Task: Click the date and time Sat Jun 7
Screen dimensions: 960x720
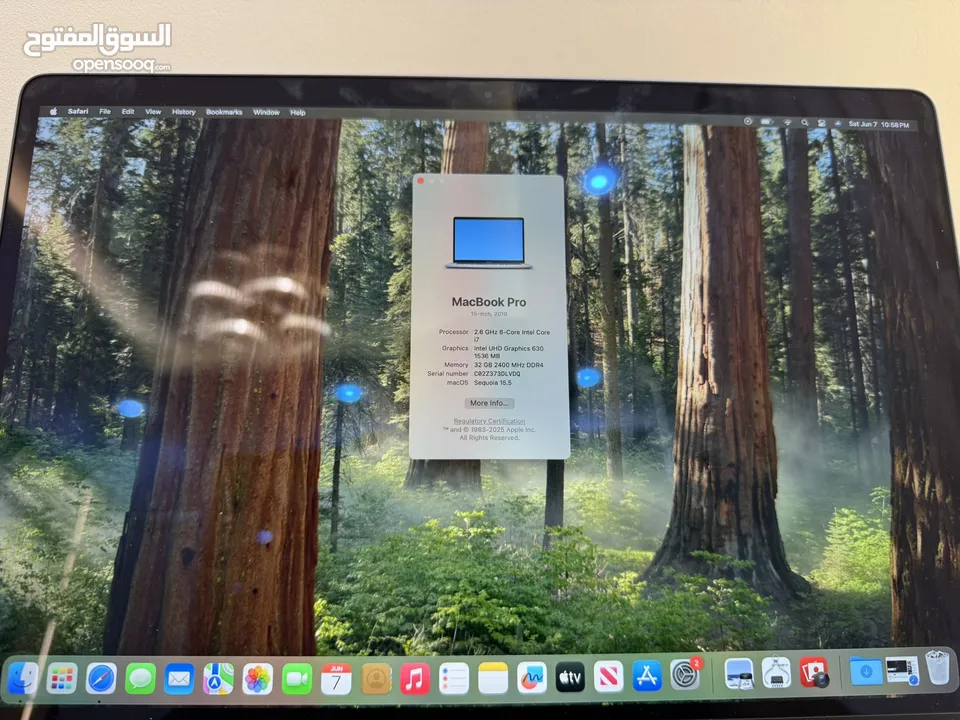Action: click(x=879, y=124)
